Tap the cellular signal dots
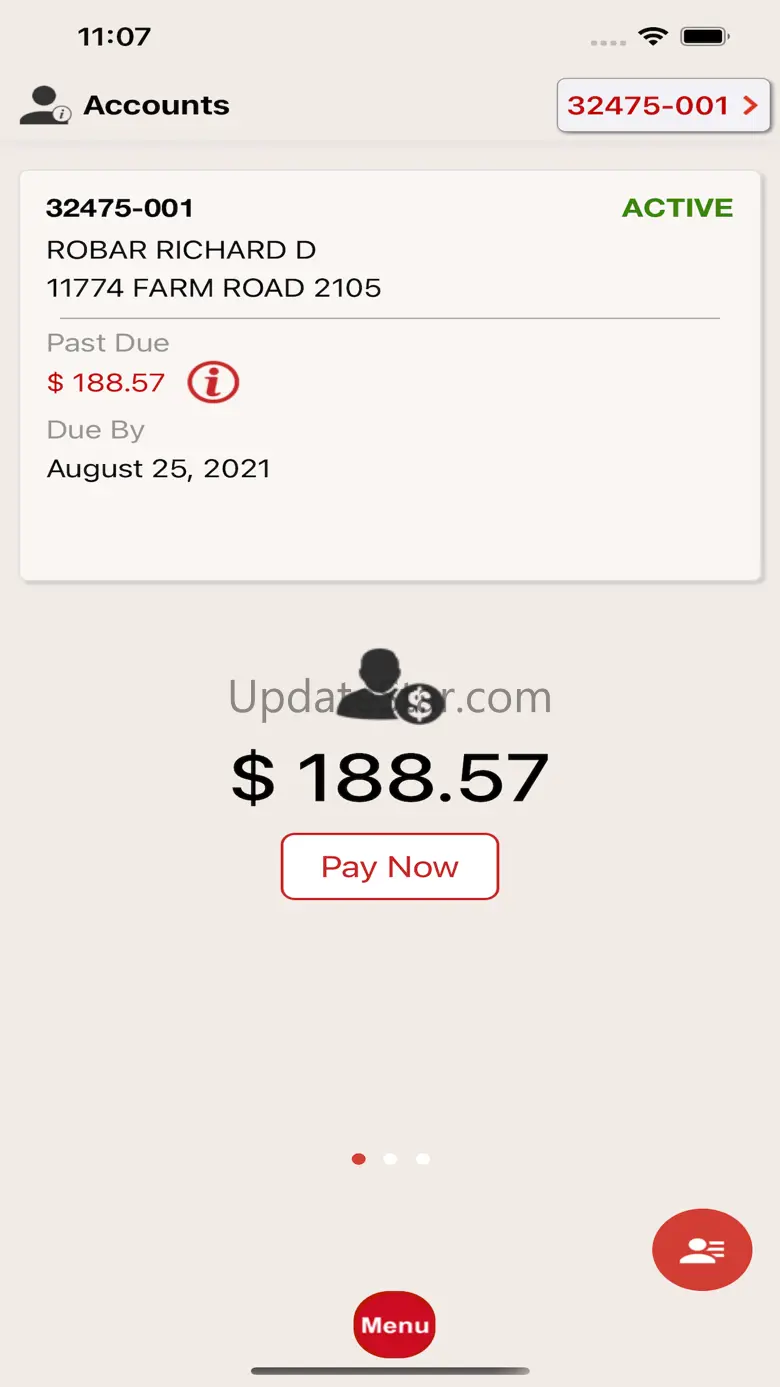This screenshot has height=1387, width=780. point(608,43)
